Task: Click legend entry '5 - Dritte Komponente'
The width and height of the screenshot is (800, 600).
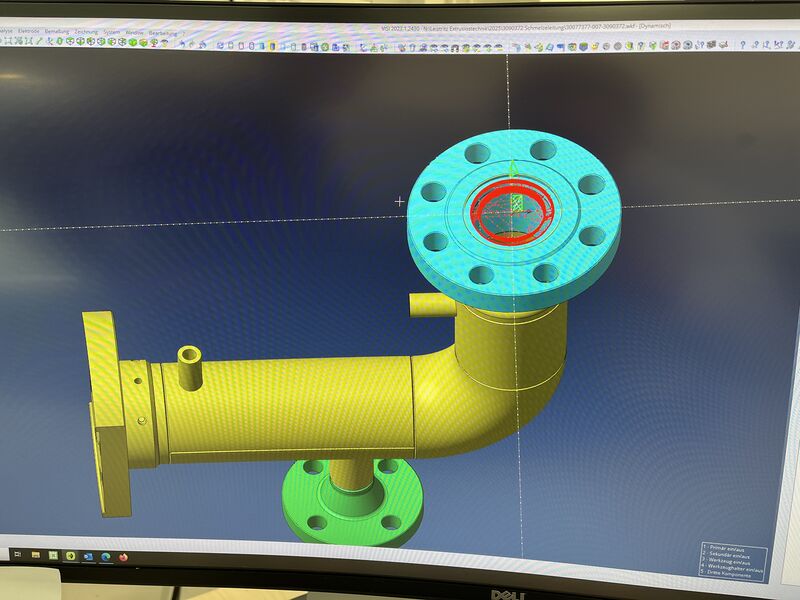Action: point(726,574)
